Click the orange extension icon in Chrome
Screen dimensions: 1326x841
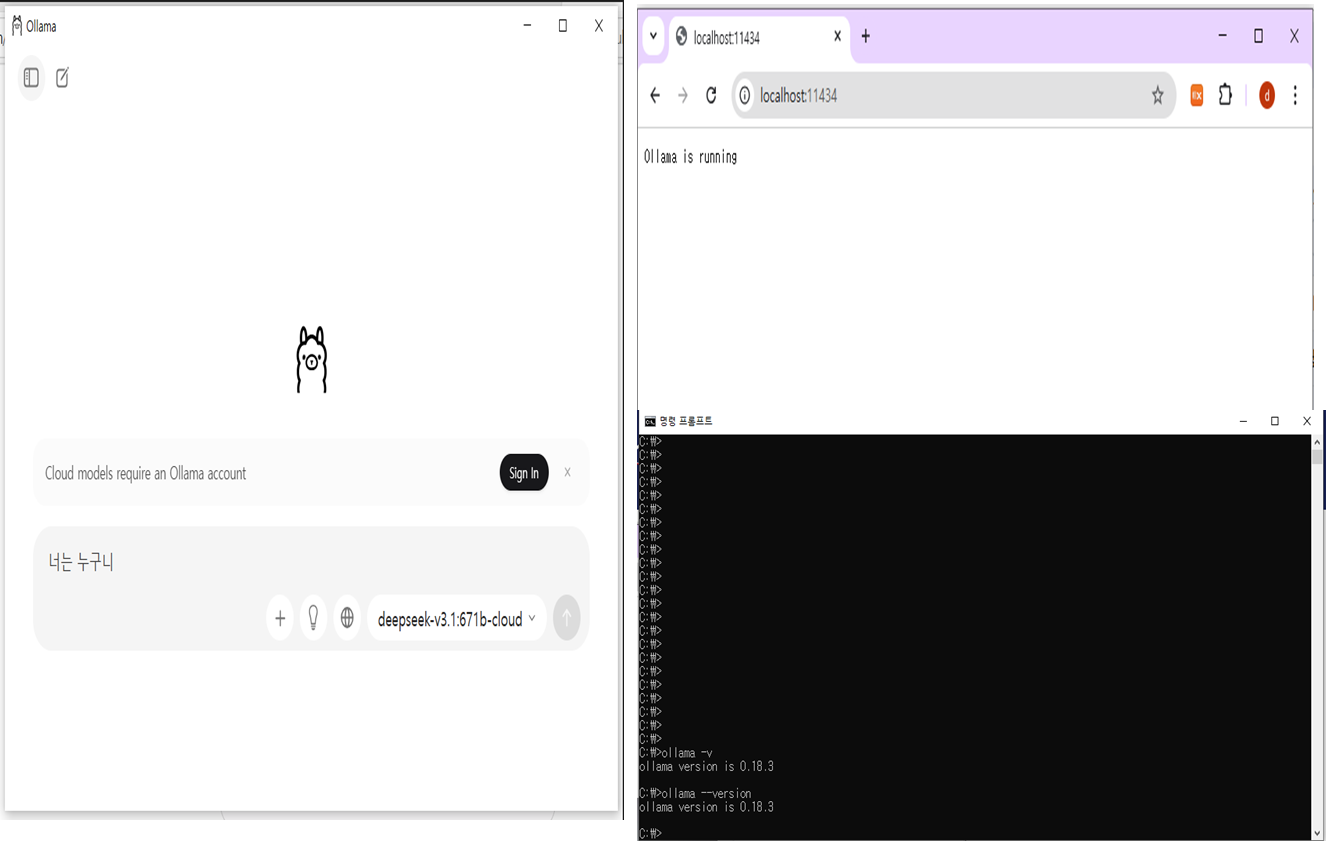coord(1196,96)
